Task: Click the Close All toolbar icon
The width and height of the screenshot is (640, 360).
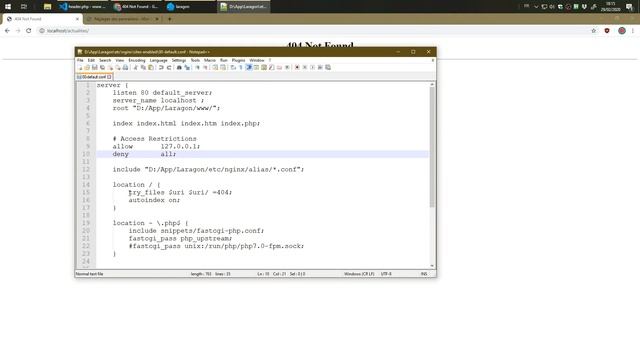Action: (118, 67)
